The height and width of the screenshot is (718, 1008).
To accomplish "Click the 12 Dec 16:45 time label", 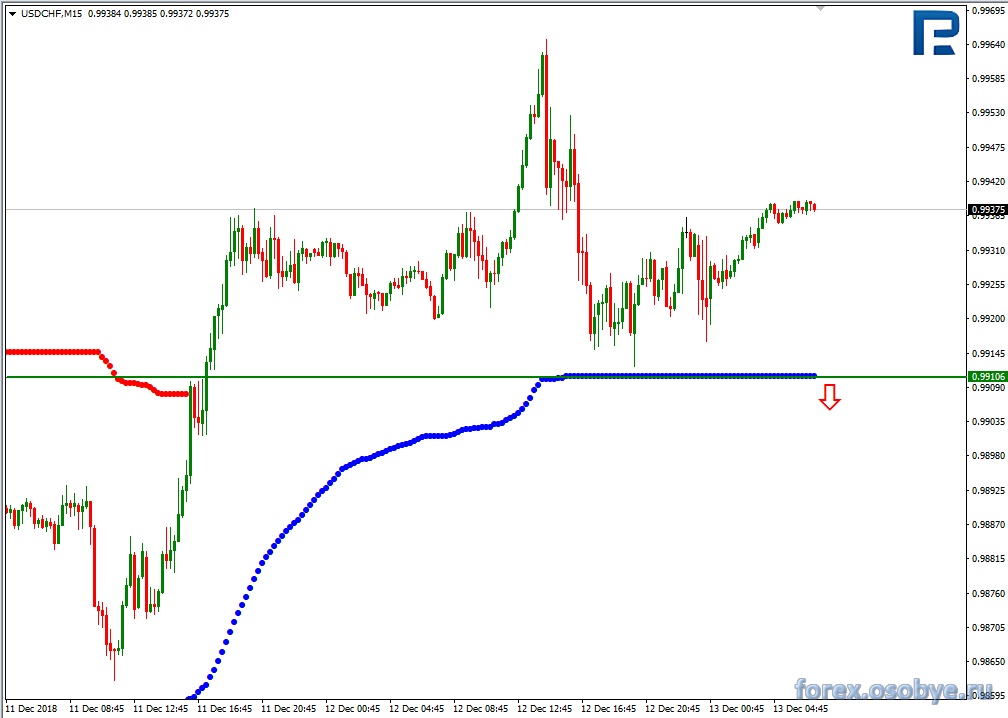I will 609,709.
